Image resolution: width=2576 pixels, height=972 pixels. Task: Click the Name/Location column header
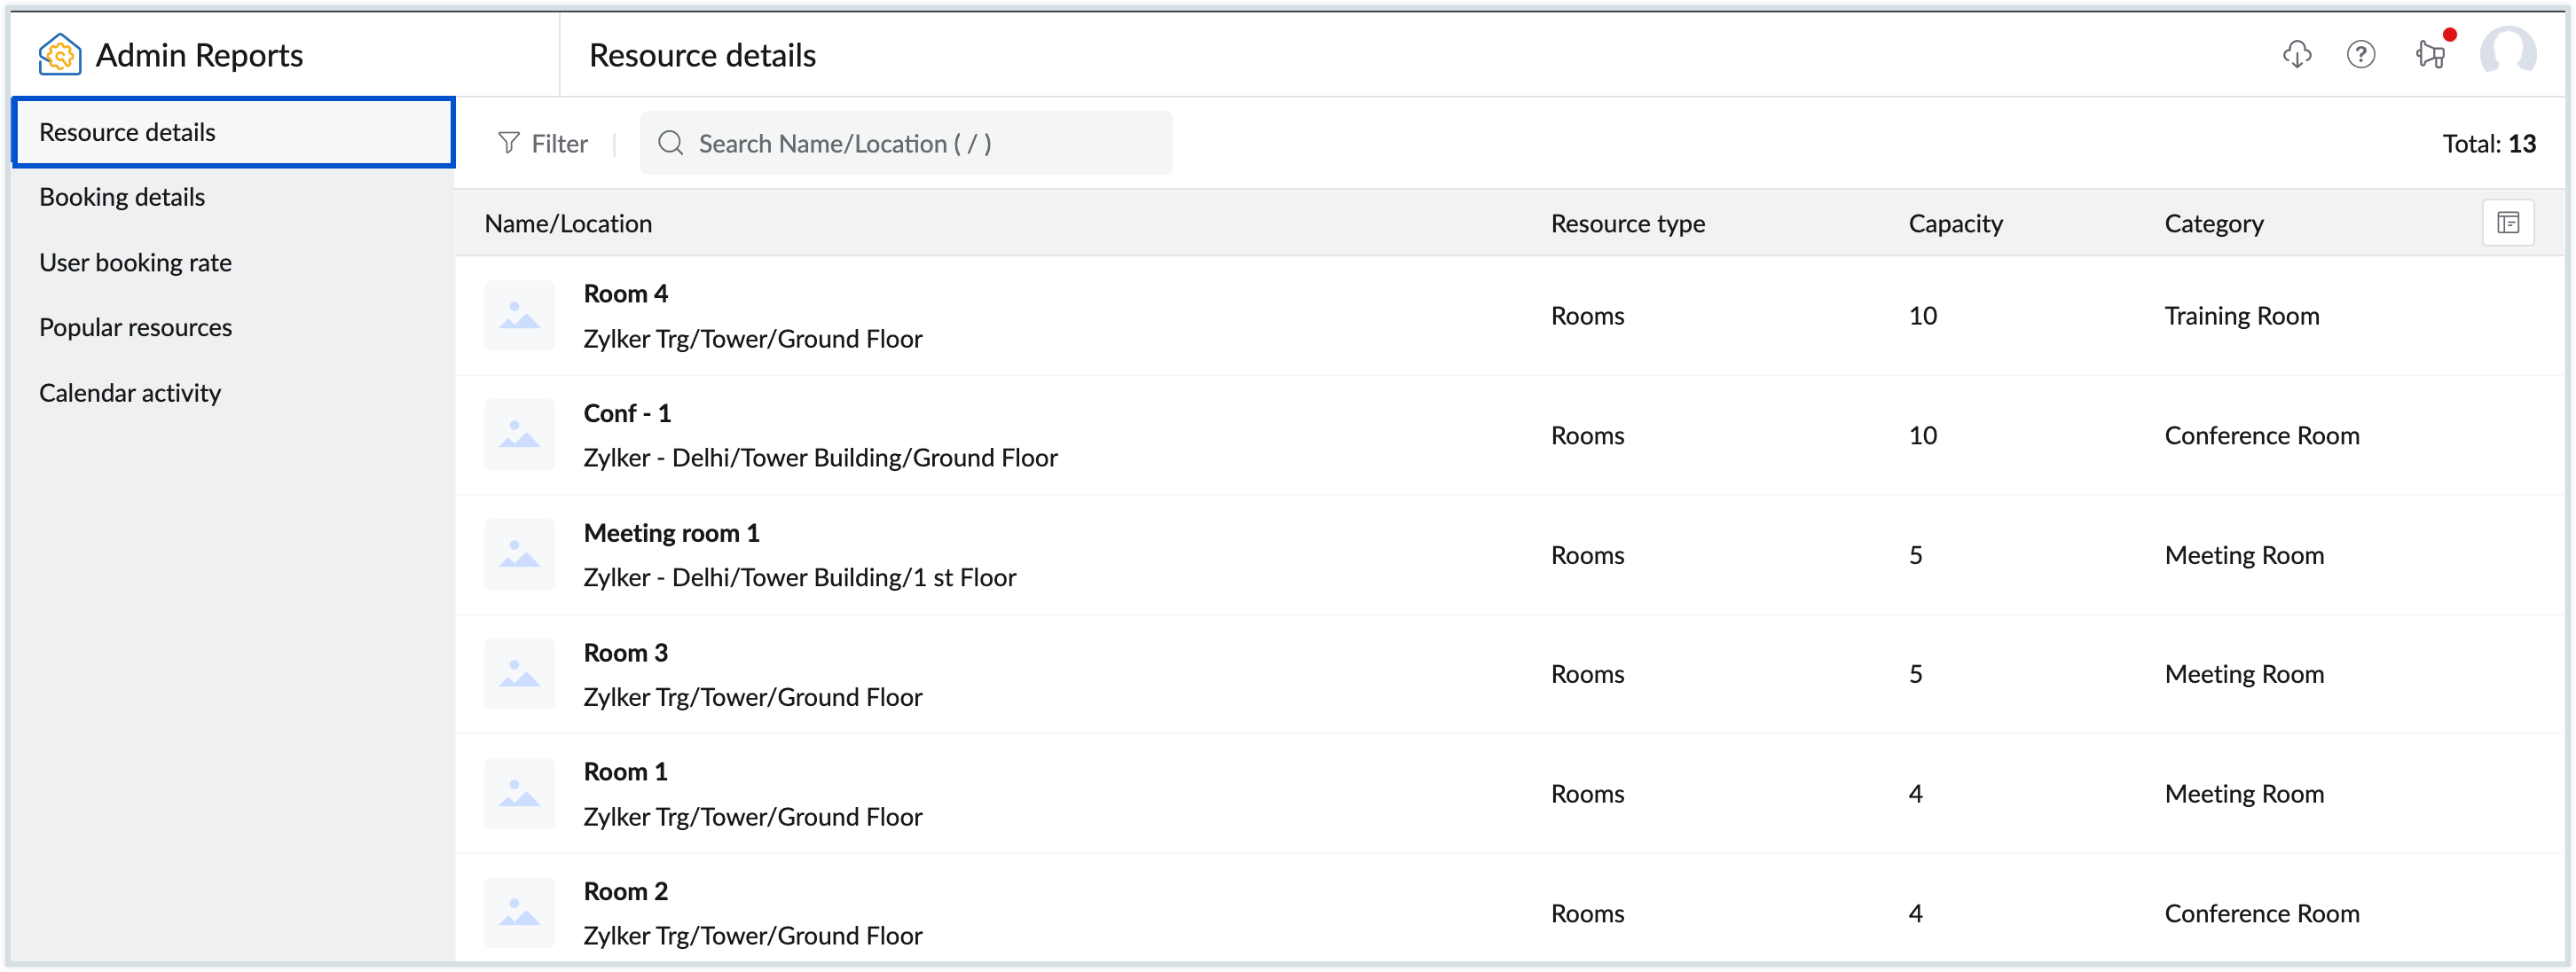pos(568,224)
